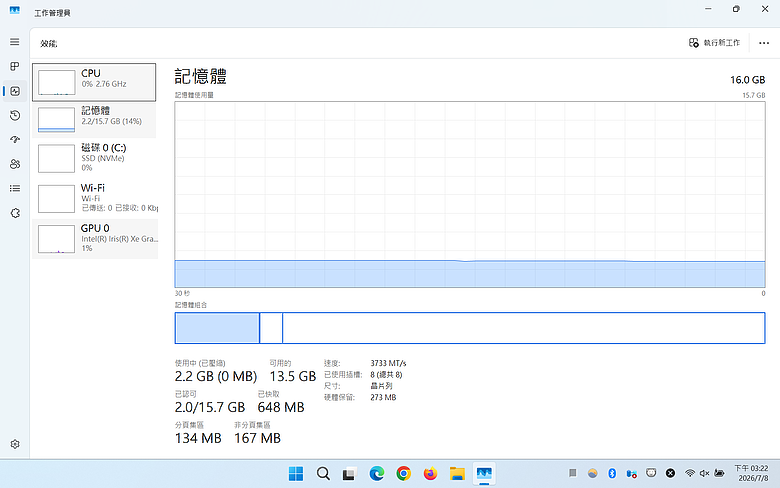Open Task View on the taskbar
This screenshot has height=488, width=780.
[x=349, y=474]
